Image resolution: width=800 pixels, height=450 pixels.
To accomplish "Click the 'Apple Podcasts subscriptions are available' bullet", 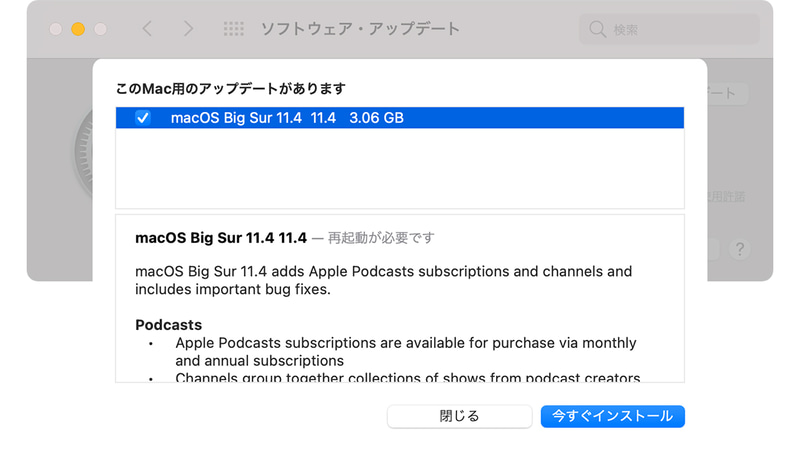I will [x=406, y=352].
